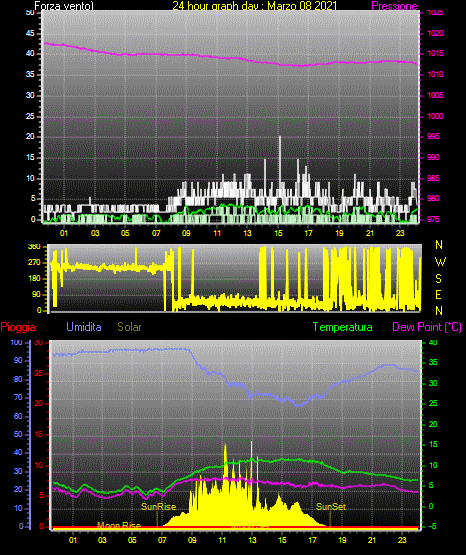
Task: Click the highest wind gust spike near 15
Action: click(x=280, y=137)
